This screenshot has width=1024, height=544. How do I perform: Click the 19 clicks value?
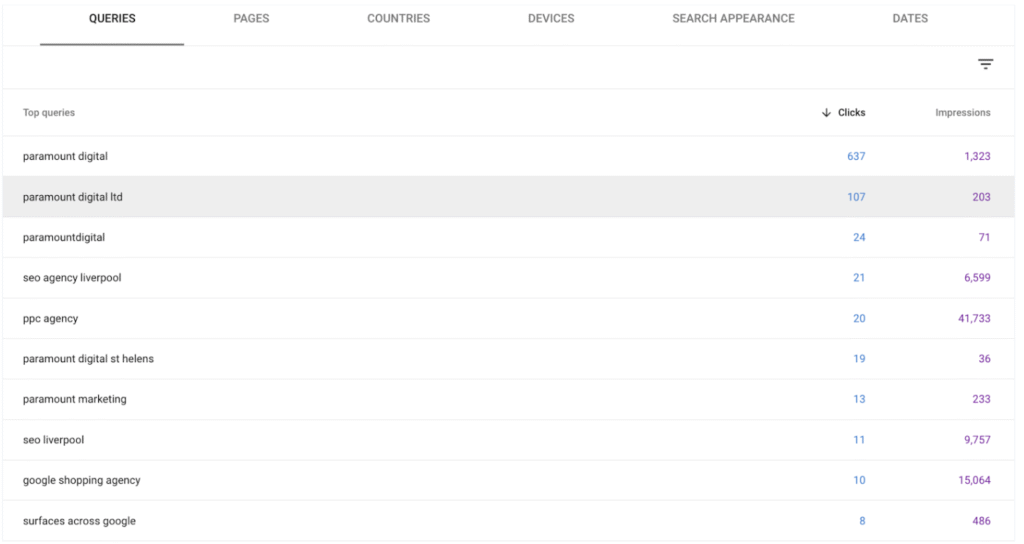pos(859,359)
